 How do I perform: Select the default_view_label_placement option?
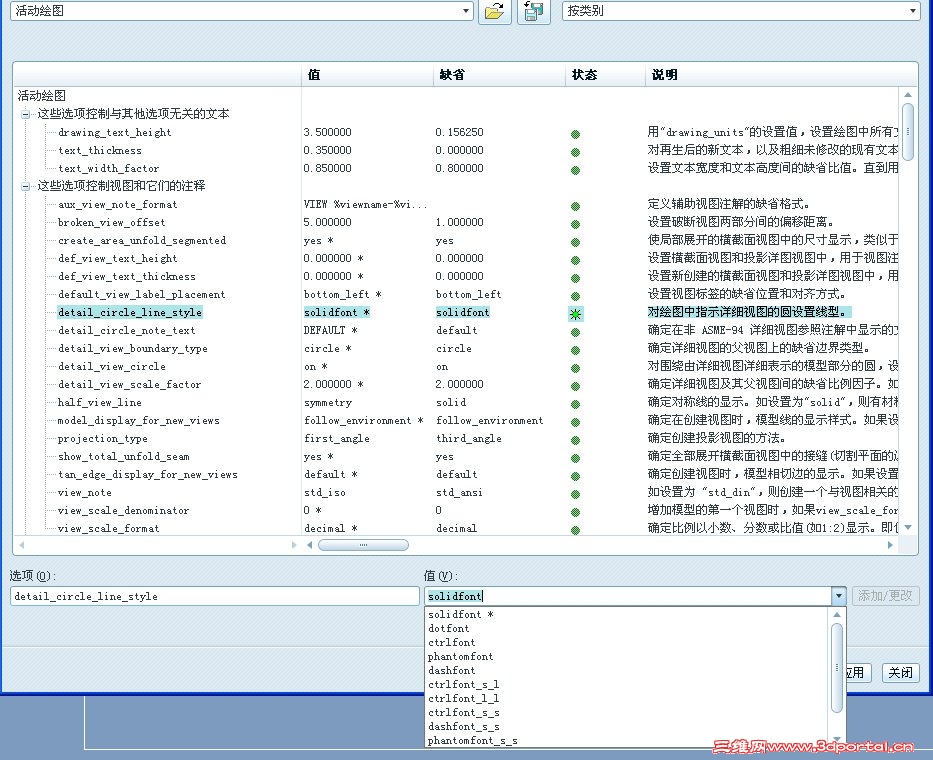(x=142, y=294)
